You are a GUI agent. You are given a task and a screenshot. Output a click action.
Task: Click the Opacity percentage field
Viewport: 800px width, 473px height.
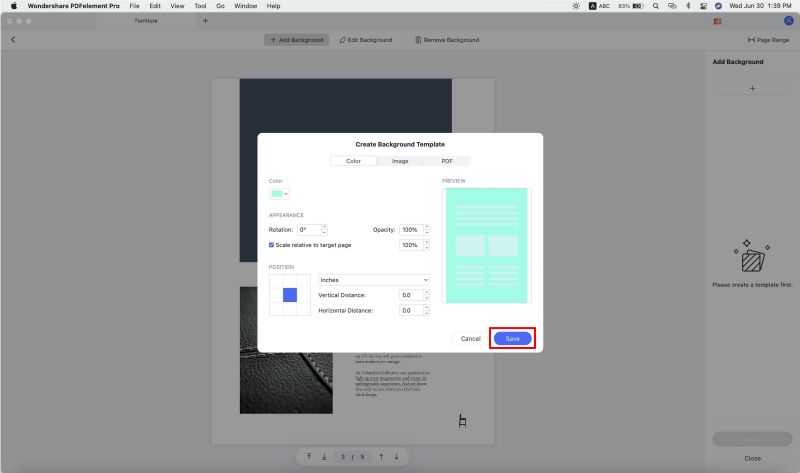point(411,230)
